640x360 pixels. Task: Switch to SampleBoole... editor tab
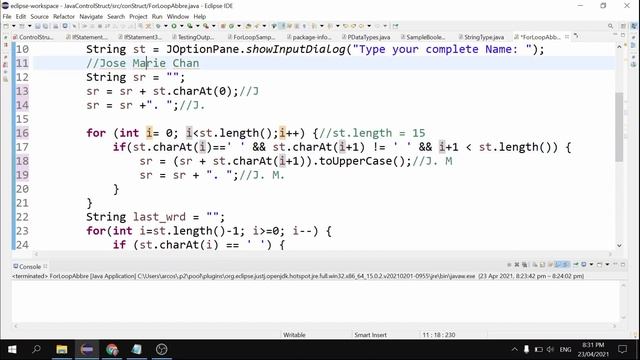tap(422, 37)
